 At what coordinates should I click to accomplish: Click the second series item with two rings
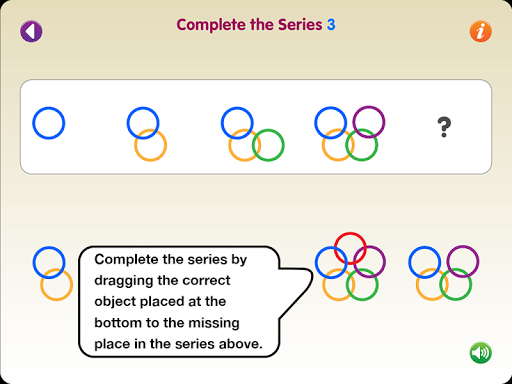coord(147,134)
